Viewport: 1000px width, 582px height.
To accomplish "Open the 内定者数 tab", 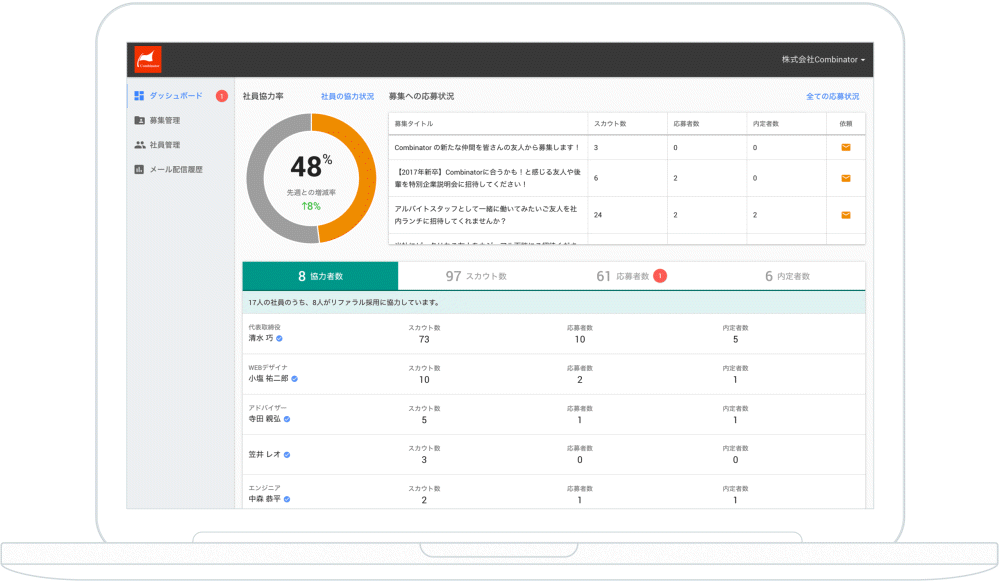I will [787, 276].
